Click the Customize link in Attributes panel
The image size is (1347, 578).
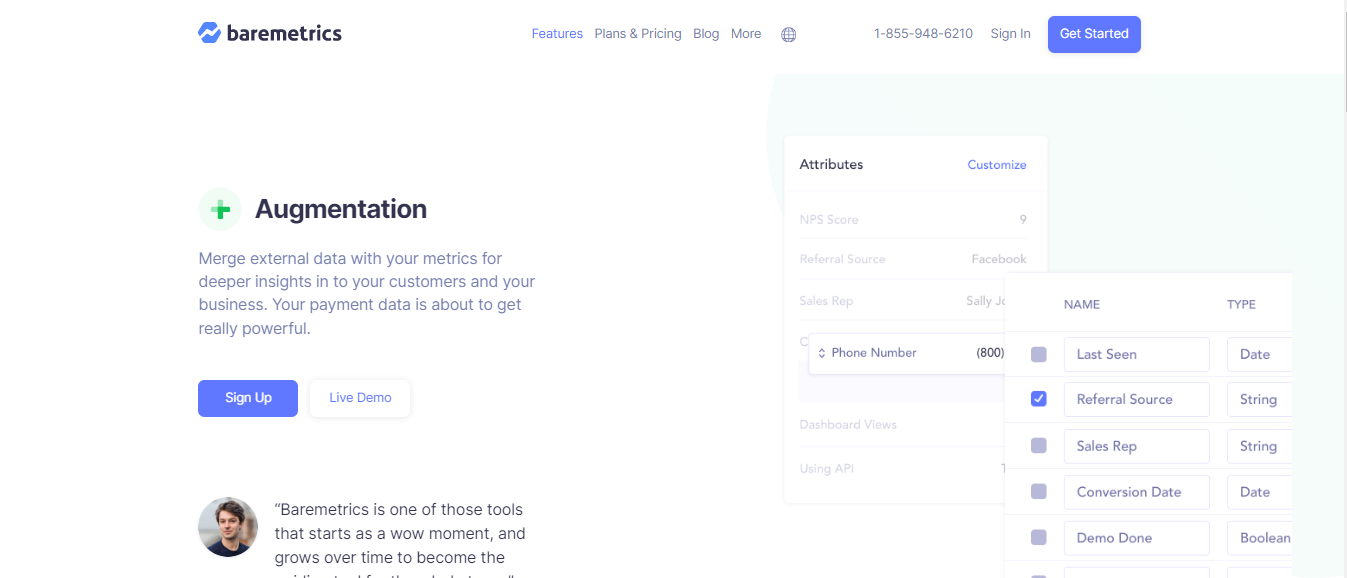[x=996, y=163]
